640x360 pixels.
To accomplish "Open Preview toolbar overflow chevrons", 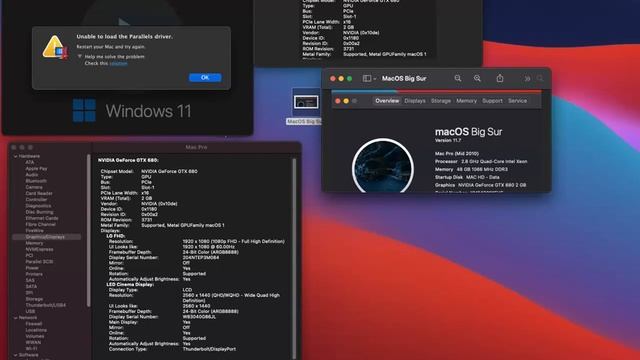I will click(x=527, y=78).
